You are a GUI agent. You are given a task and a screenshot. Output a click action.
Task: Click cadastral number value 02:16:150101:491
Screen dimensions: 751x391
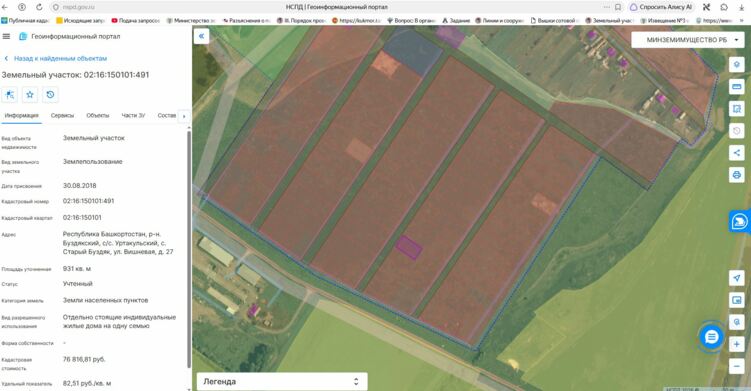tap(89, 201)
